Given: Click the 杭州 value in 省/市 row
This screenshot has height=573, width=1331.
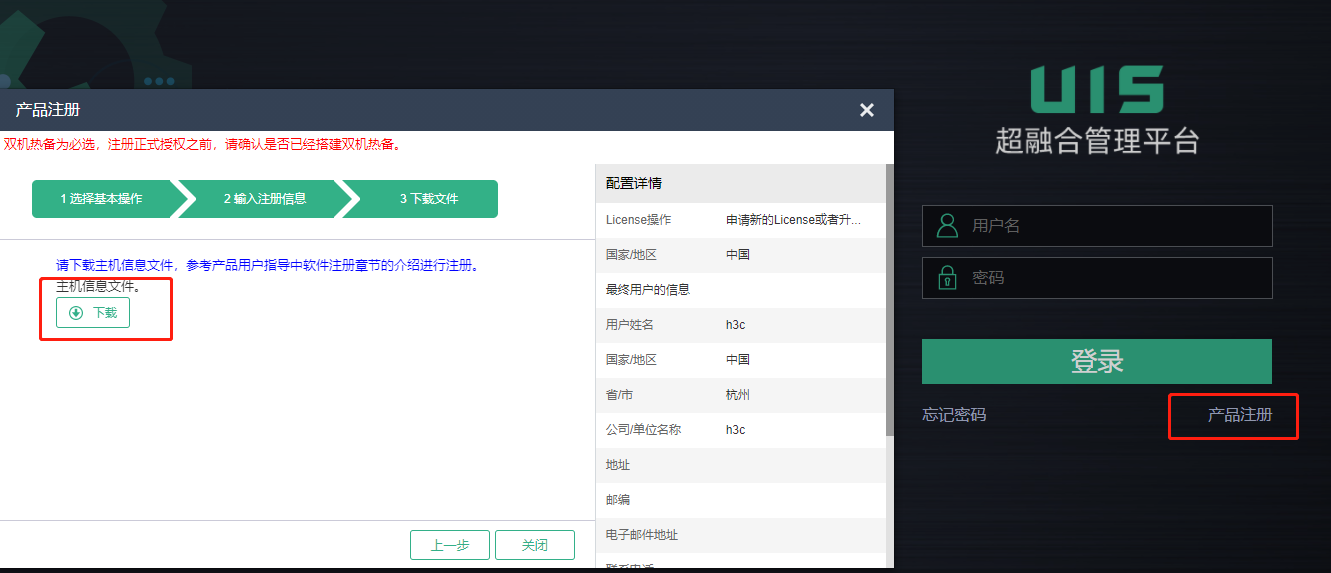Looking at the screenshot, I should tap(738, 395).
